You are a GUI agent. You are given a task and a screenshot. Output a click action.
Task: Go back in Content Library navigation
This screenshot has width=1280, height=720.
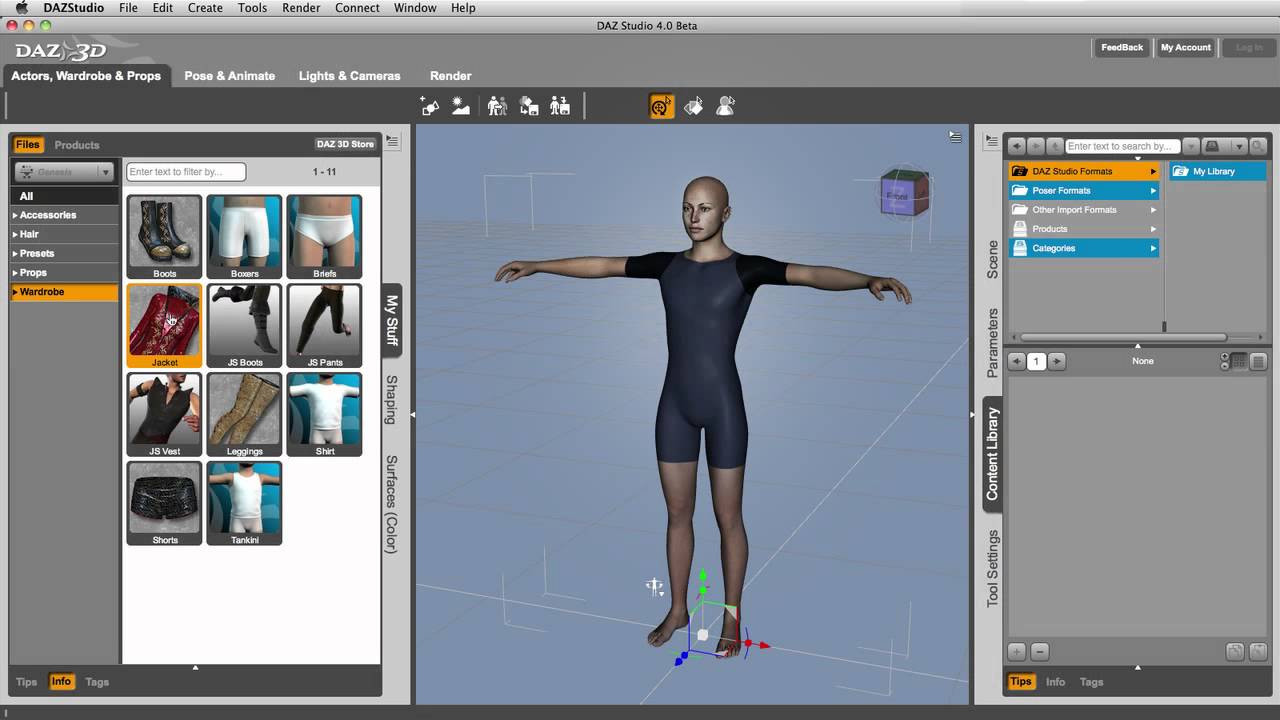1017,146
